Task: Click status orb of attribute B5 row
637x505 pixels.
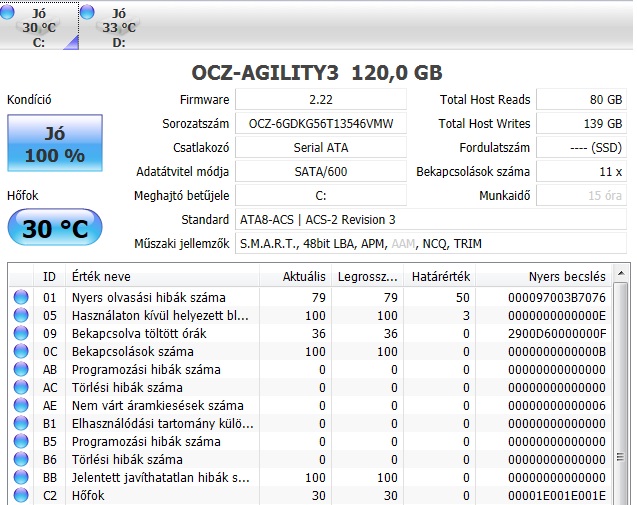Action: [21, 441]
